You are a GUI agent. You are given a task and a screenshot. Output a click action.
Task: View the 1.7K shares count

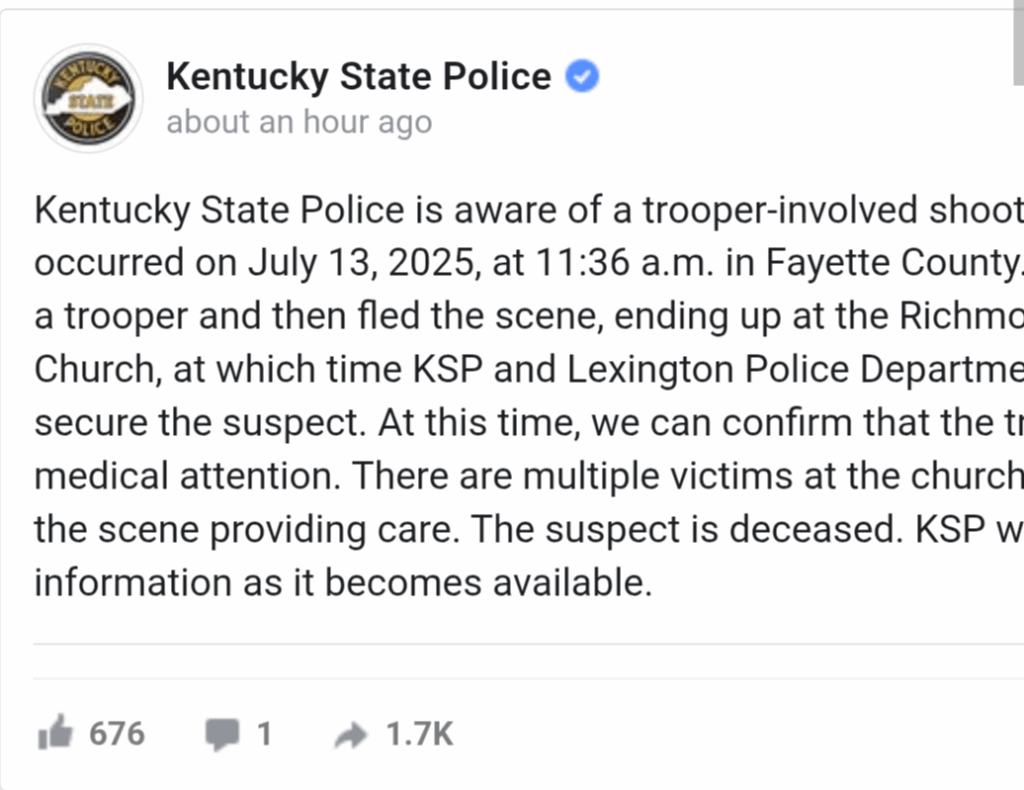click(419, 734)
